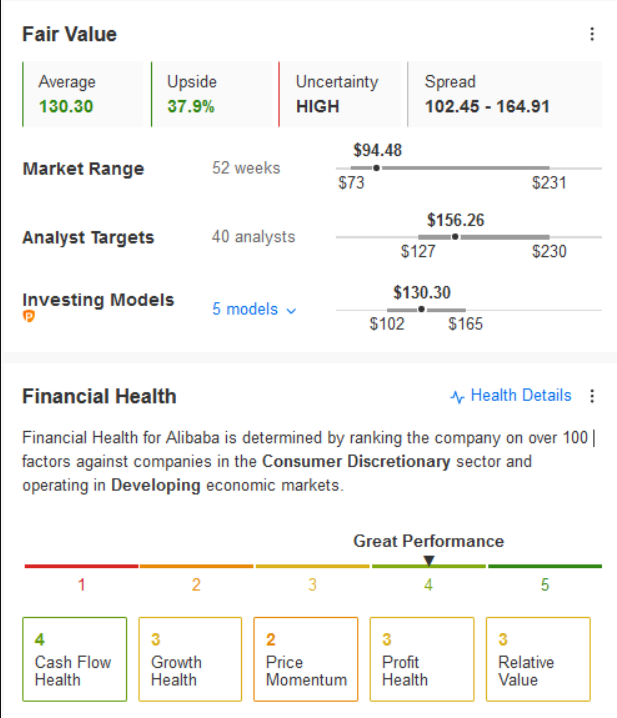Click the Upside 37.9% tile
The height and width of the screenshot is (718, 617).
pyautogui.click(x=214, y=94)
